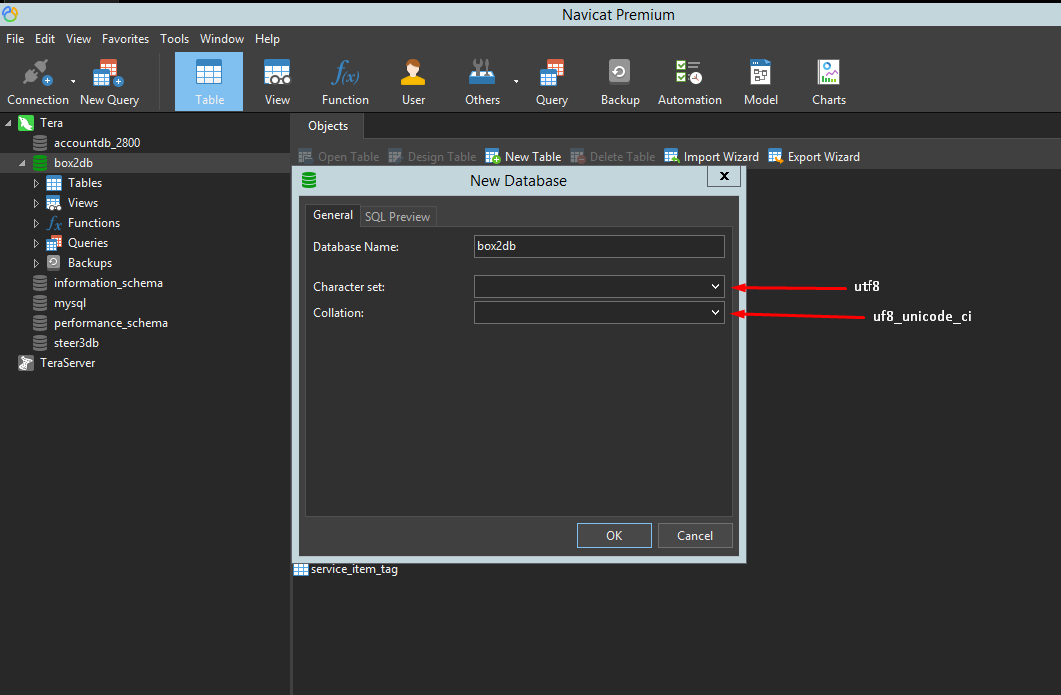Open the Charts toolbar icon
1061x695 pixels.
click(829, 82)
